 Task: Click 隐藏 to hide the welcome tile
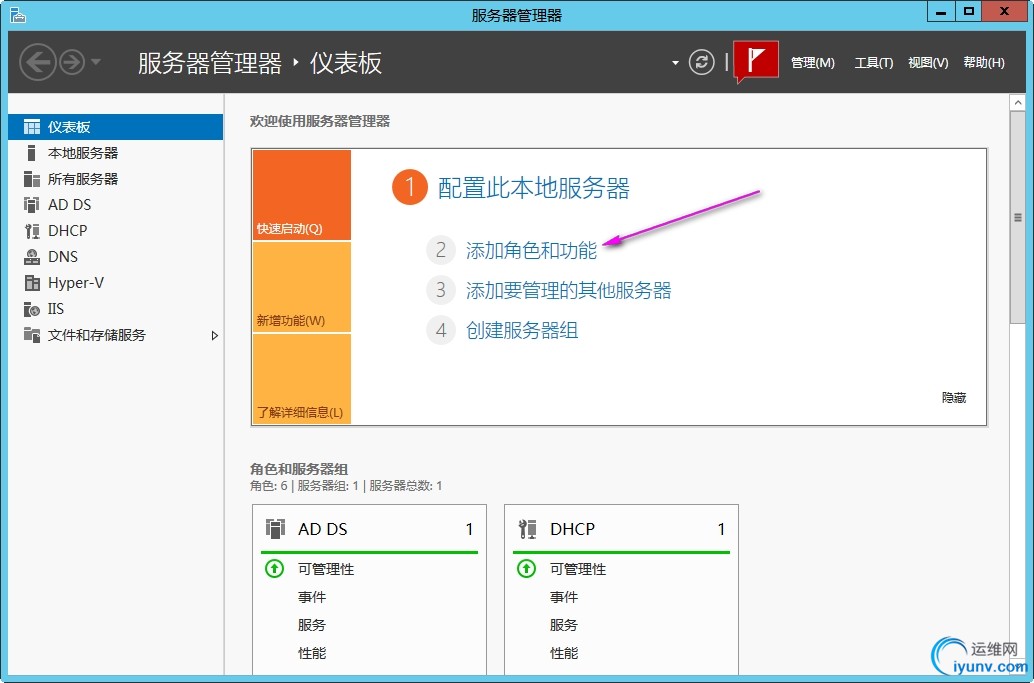[x=954, y=398]
